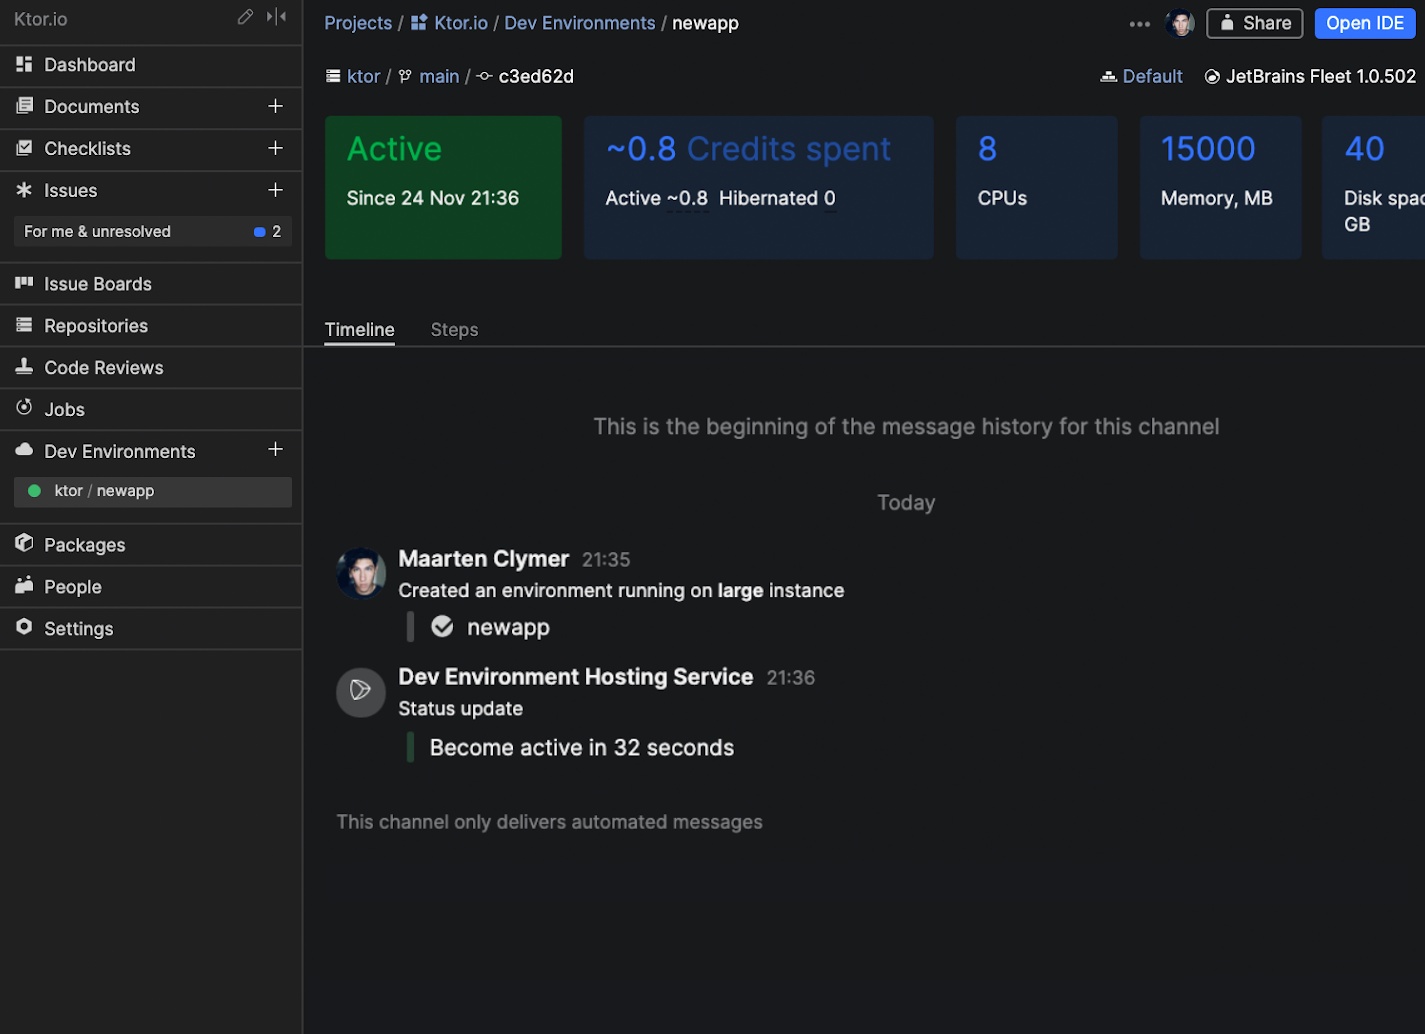Select the ktor / newapp environment item
Viewport: 1425px width, 1034px height.
(x=153, y=491)
